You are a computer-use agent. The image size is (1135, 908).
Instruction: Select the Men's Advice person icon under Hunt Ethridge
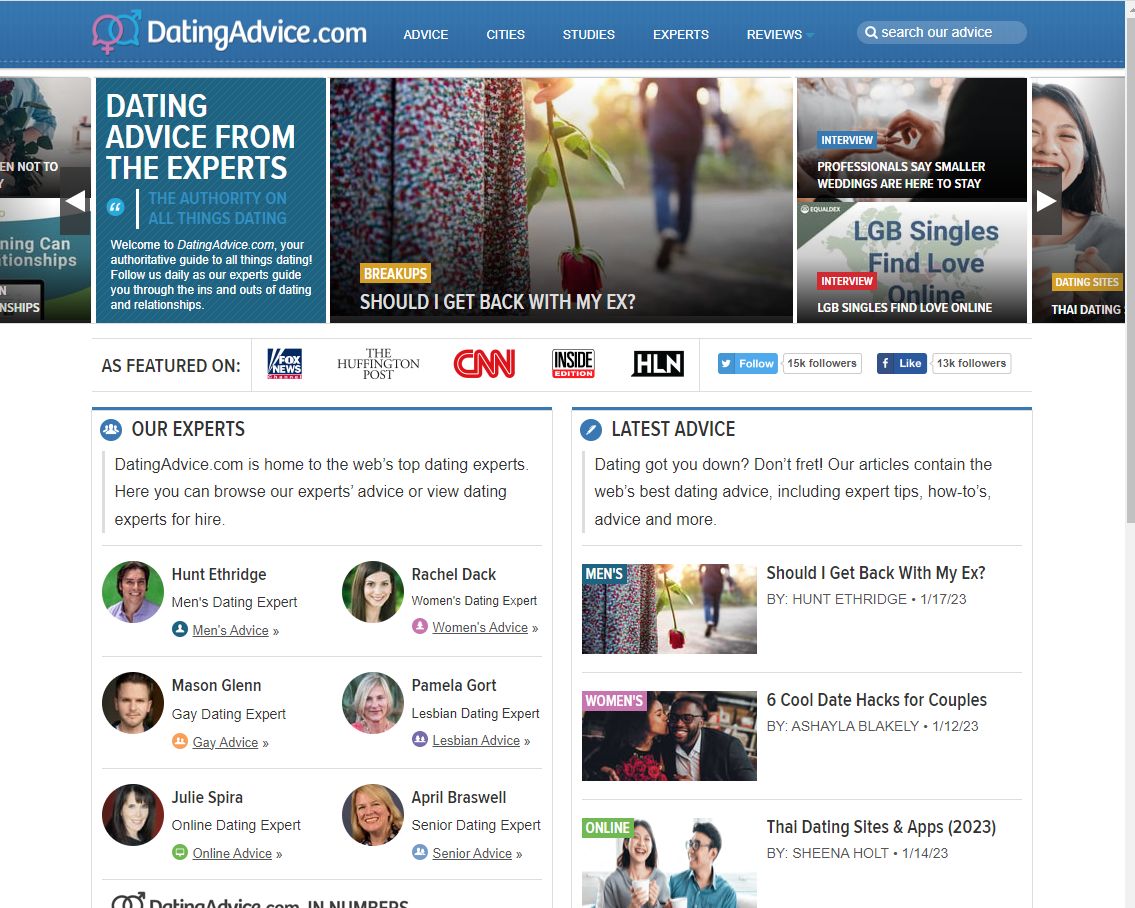click(x=181, y=630)
